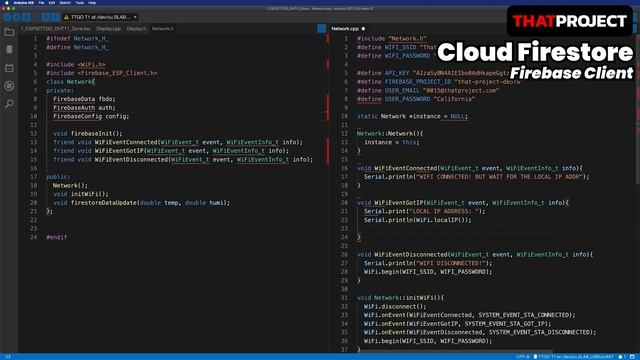
Task: Open the Library Manager sidebar icon
Action: [9, 68]
